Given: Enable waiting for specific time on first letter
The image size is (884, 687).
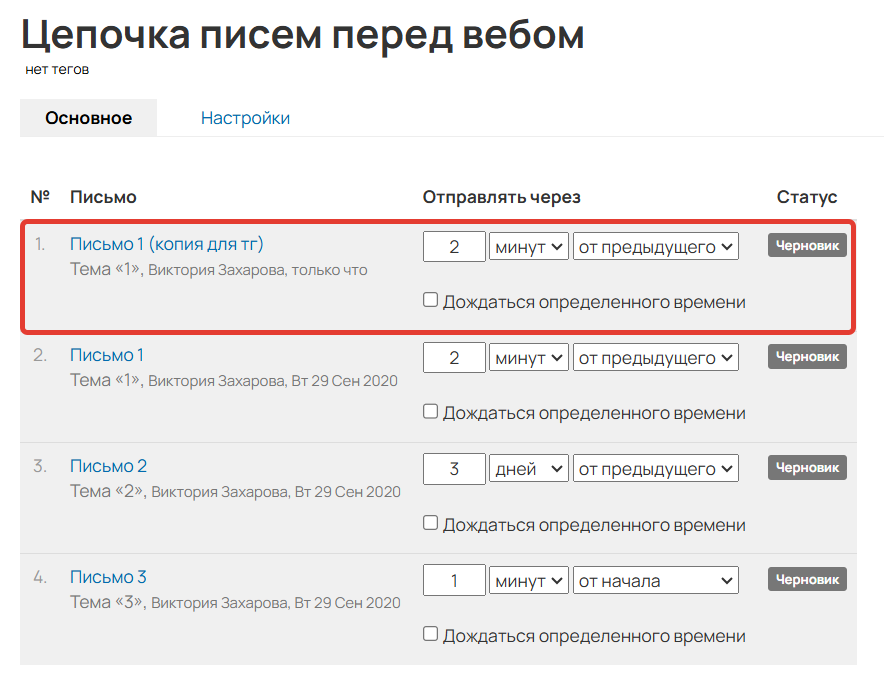Looking at the screenshot, I should click(x=430, y=299).
